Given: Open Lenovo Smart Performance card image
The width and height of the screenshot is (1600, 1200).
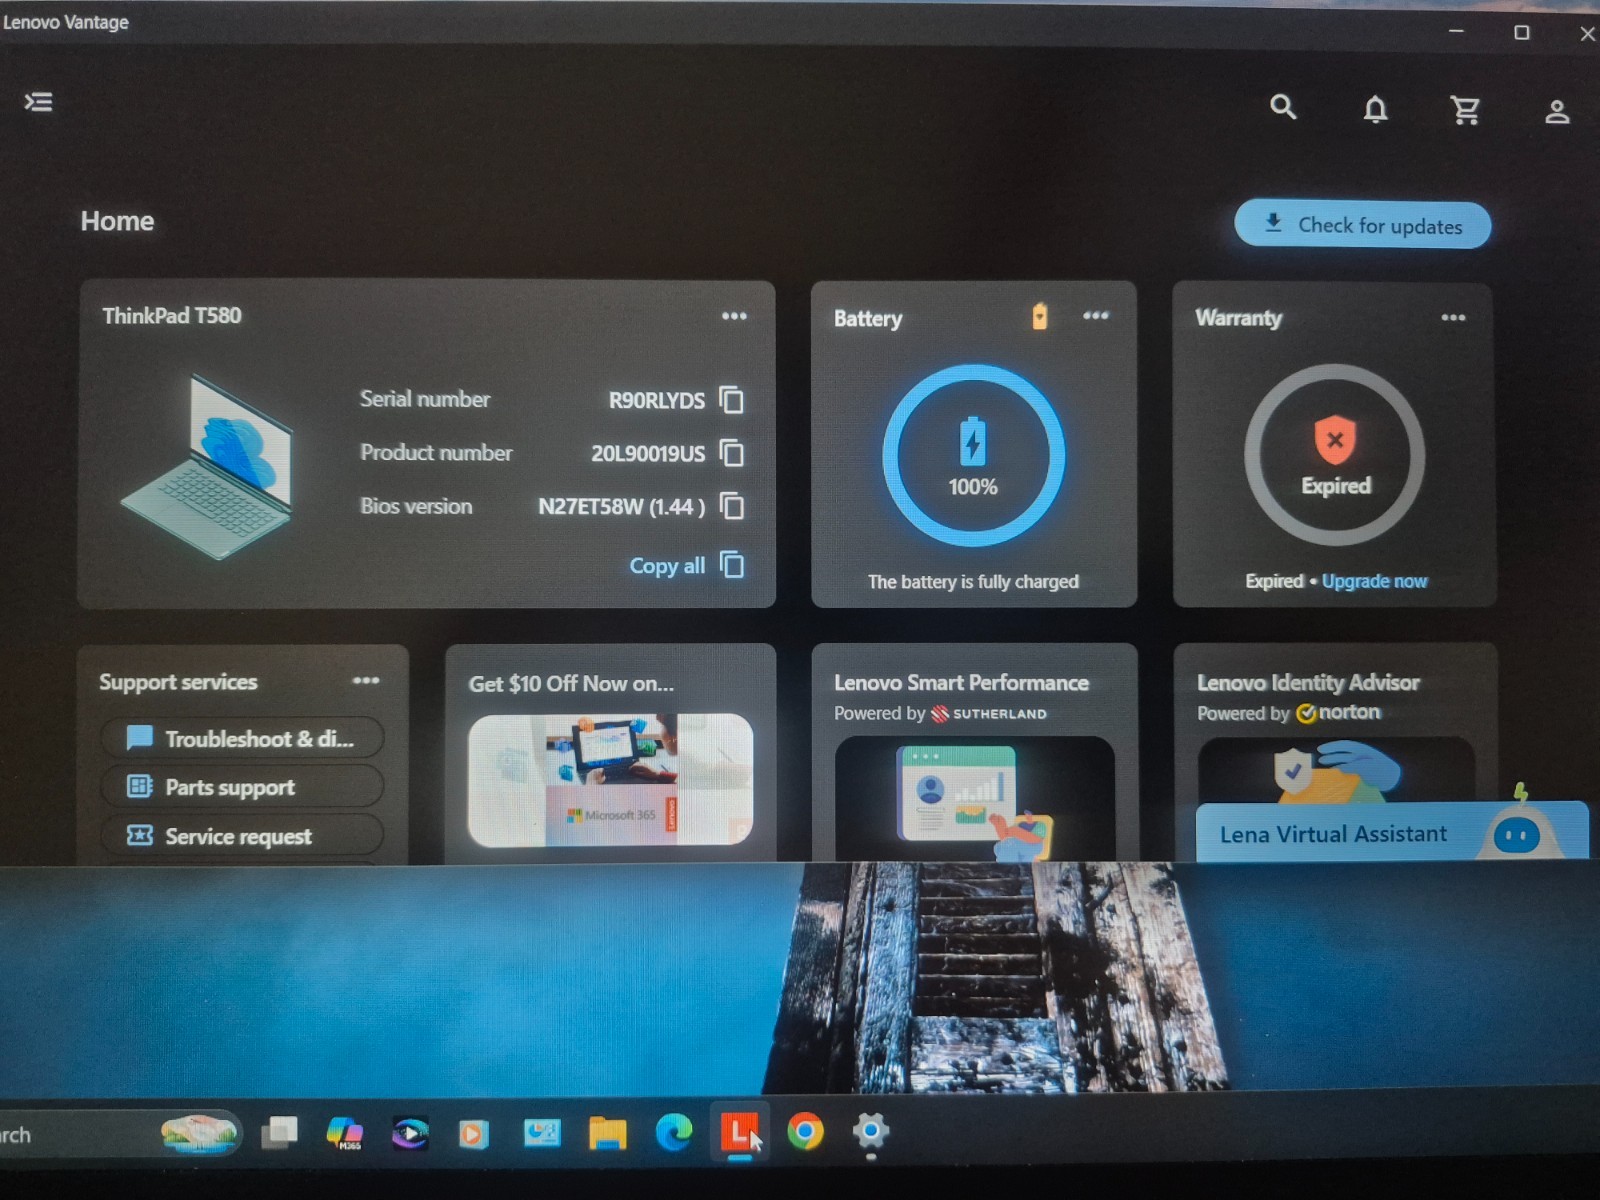Looking at the screenshot, I should pyautogui.click(x=974, y=800).
